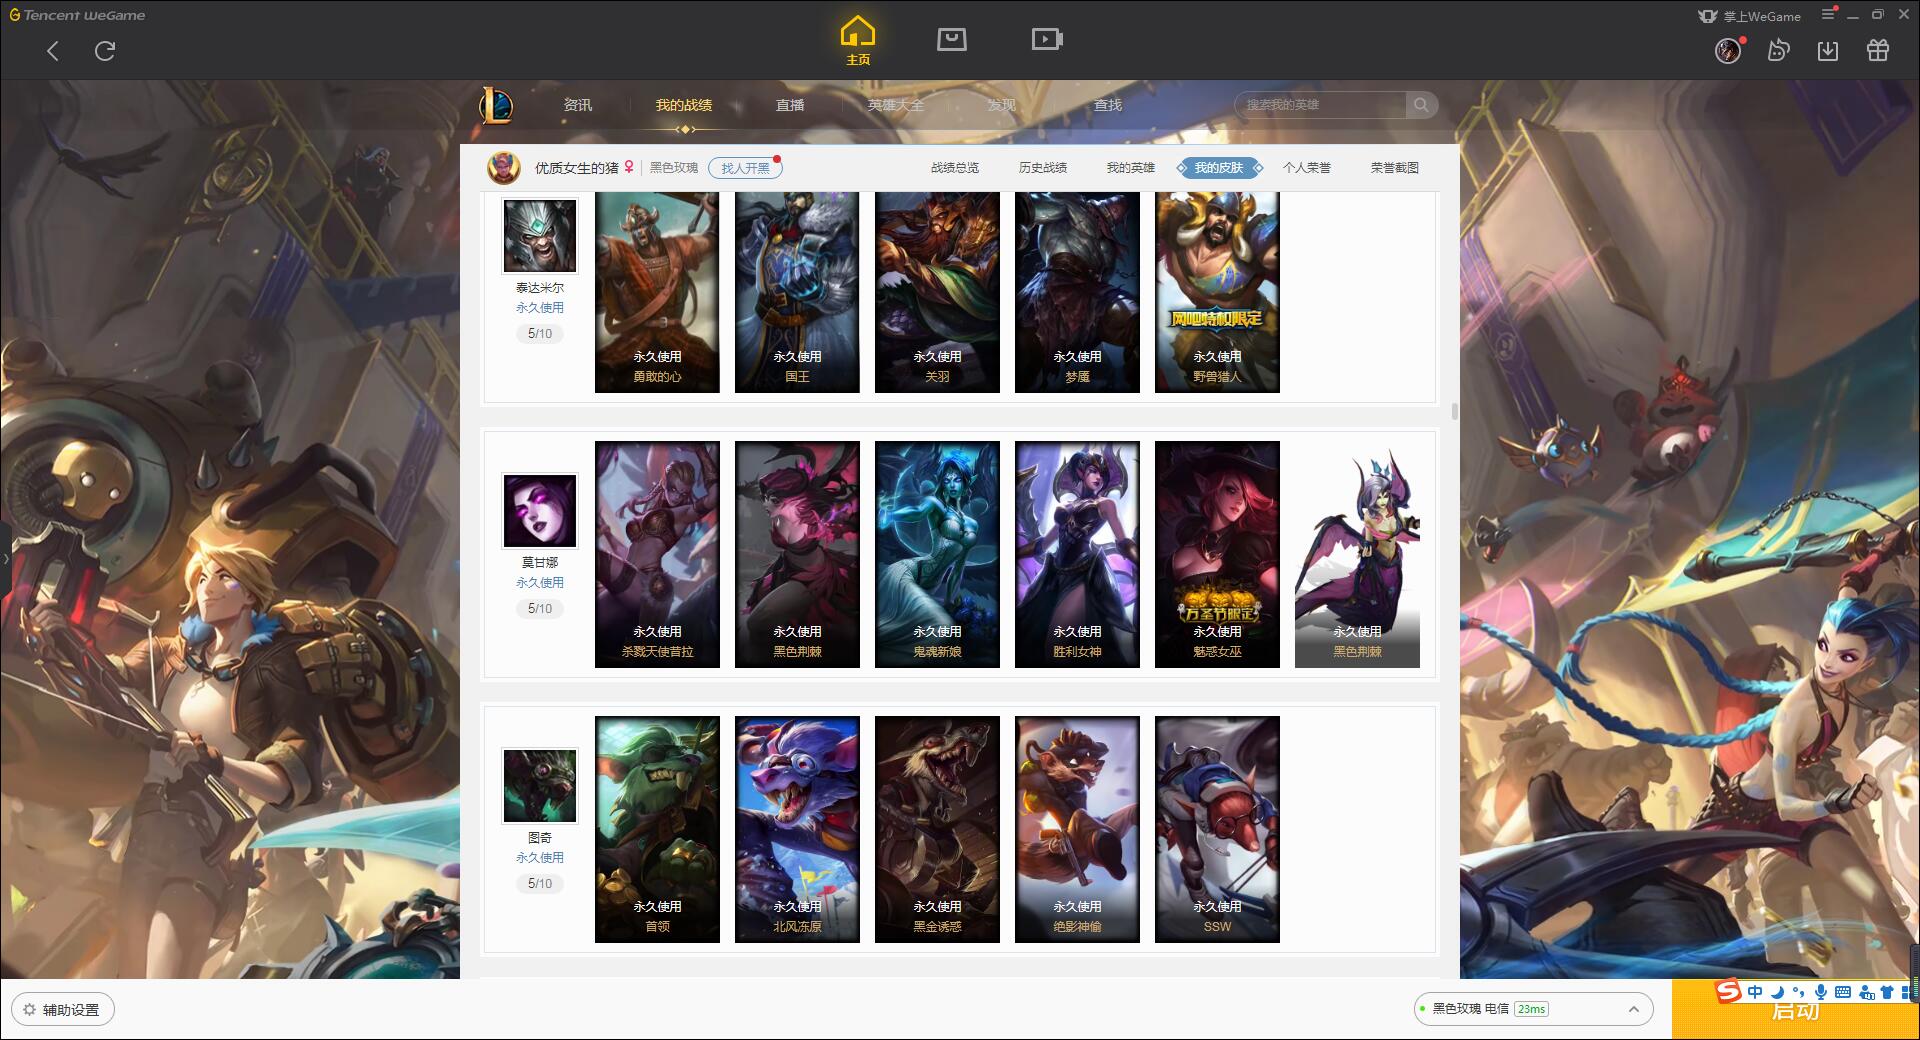Open the 魅惑女巫 skin card
Viewport: 1920px width, 1040px height.
[1217, 555]
